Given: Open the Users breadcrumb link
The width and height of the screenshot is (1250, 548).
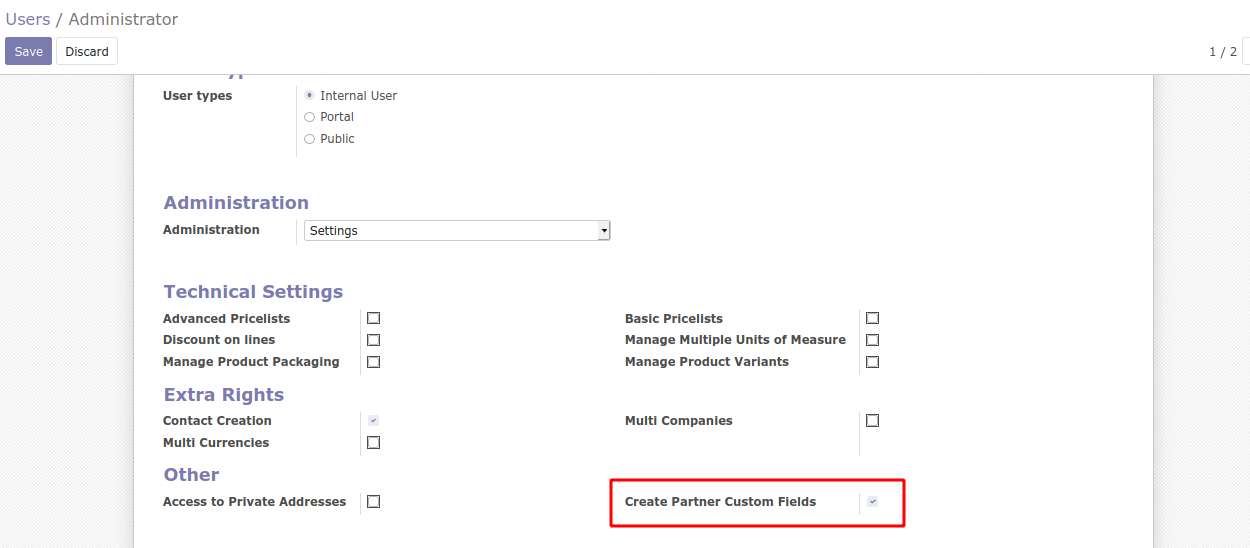Looking at the screenshot, I should (x=27, y=19).
